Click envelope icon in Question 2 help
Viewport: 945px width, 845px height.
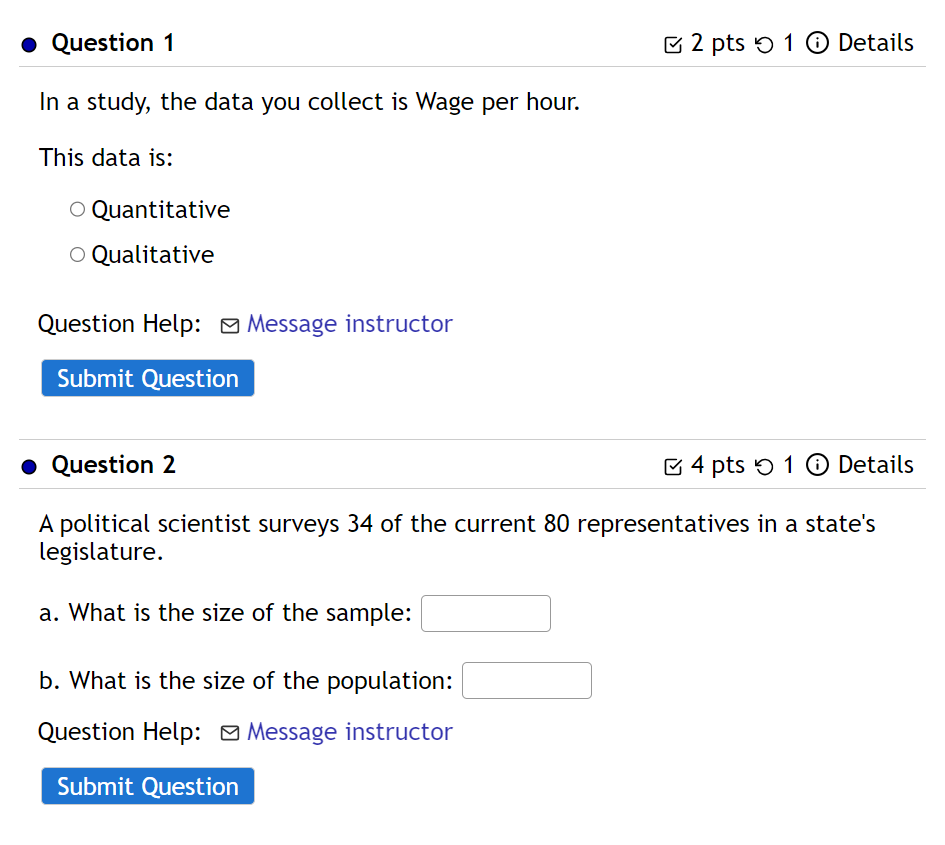click(x=230, y=734)
